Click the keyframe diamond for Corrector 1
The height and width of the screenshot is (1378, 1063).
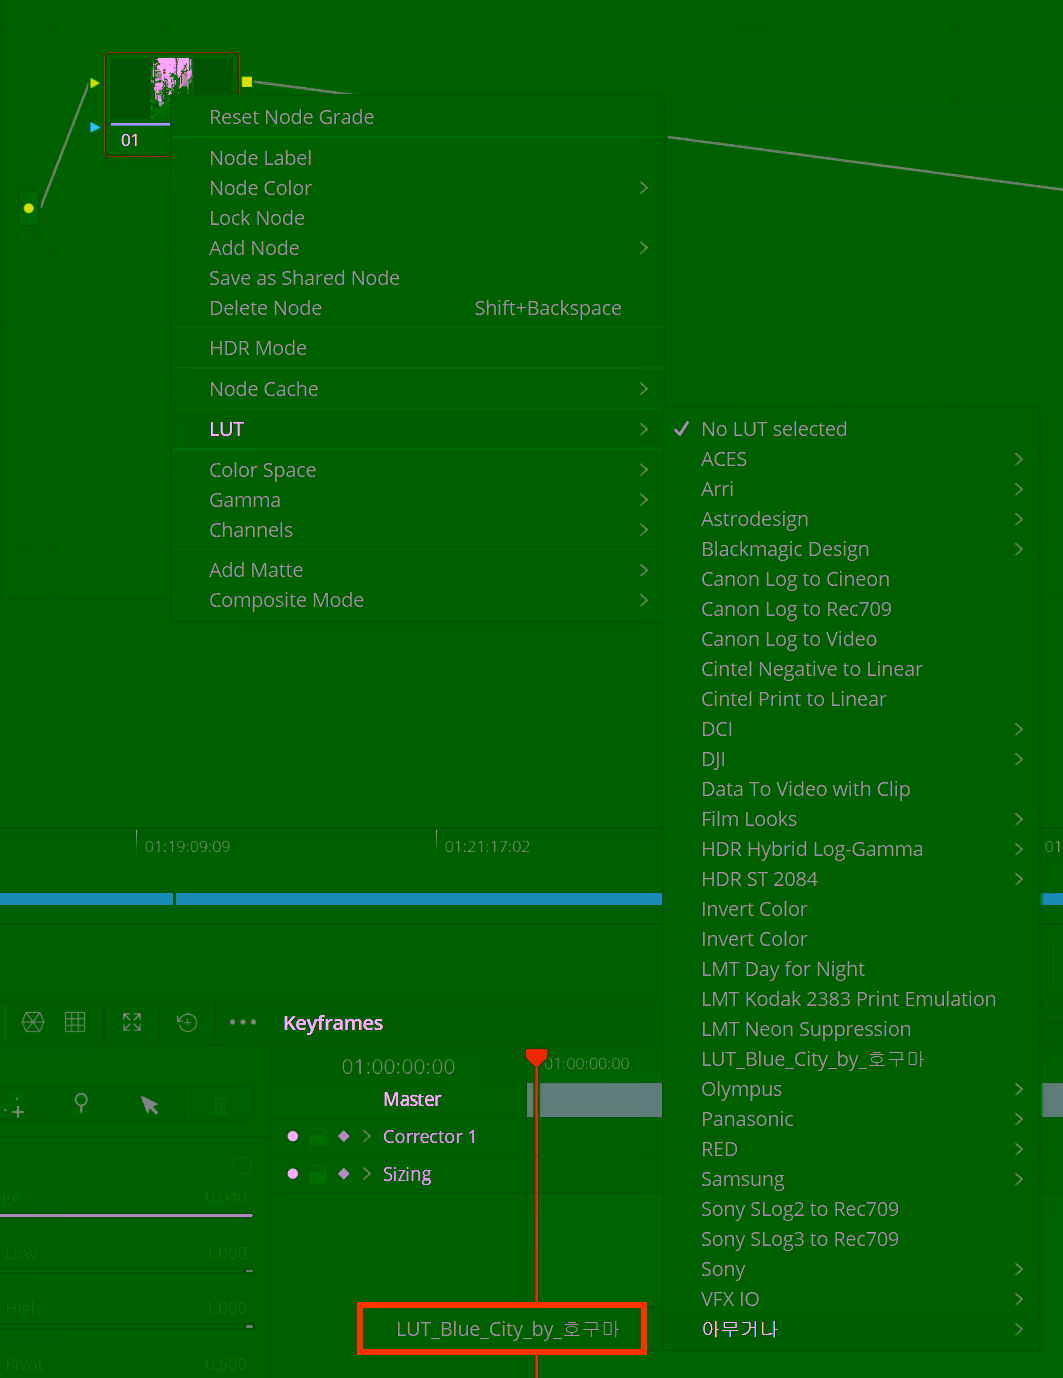pos(344,1136)
